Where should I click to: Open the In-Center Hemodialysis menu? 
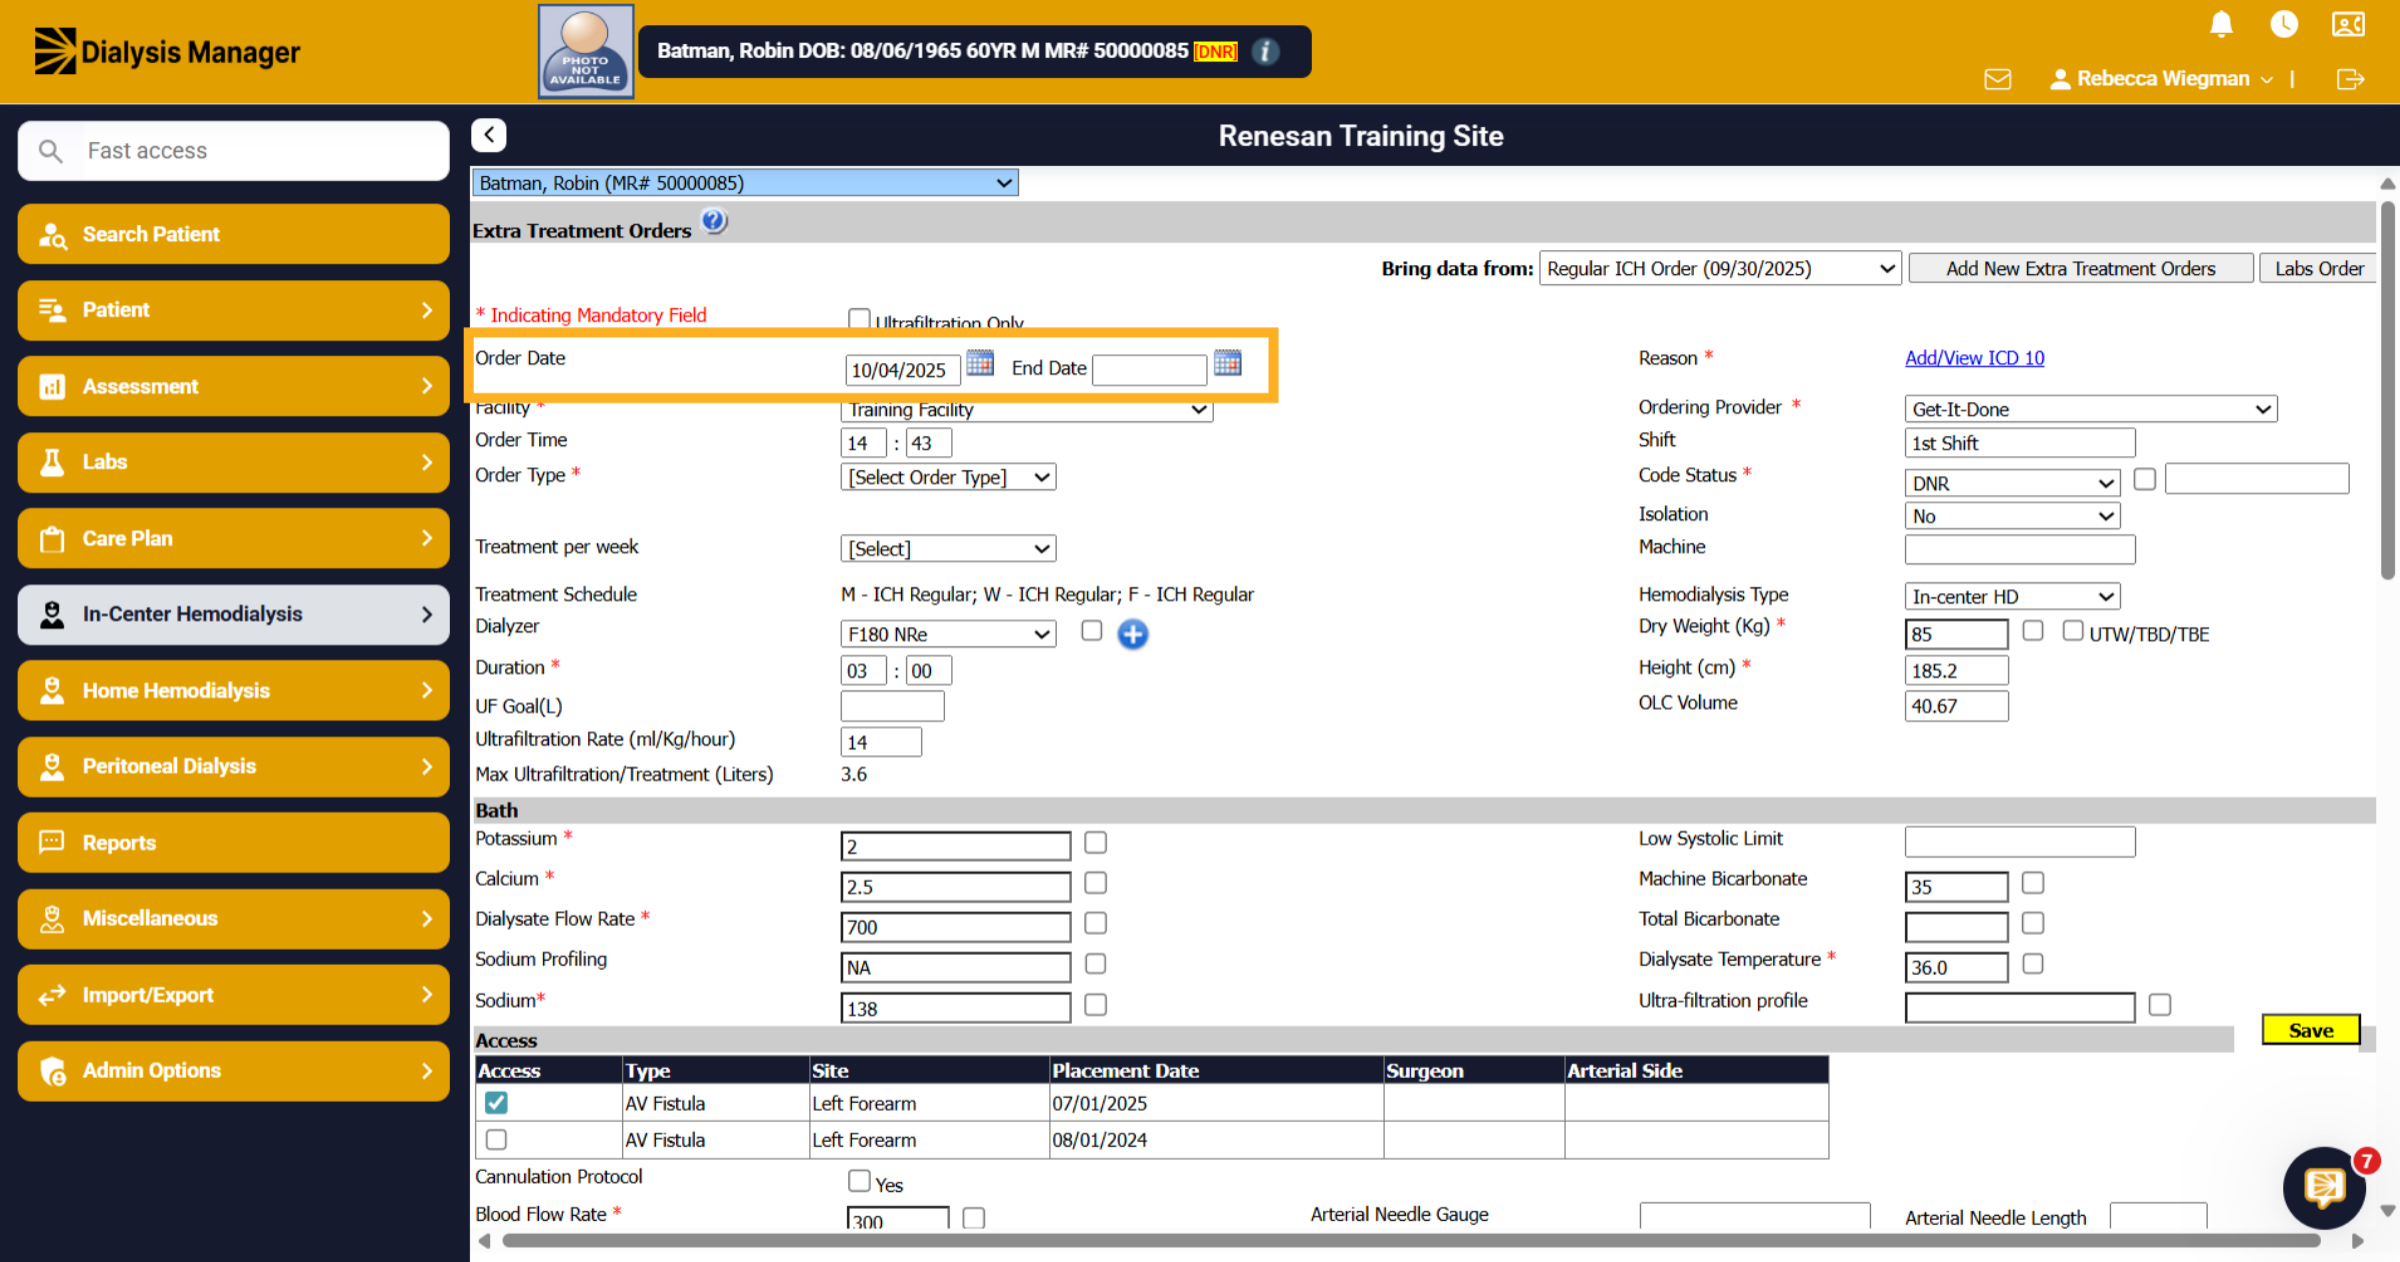[234, 614]
